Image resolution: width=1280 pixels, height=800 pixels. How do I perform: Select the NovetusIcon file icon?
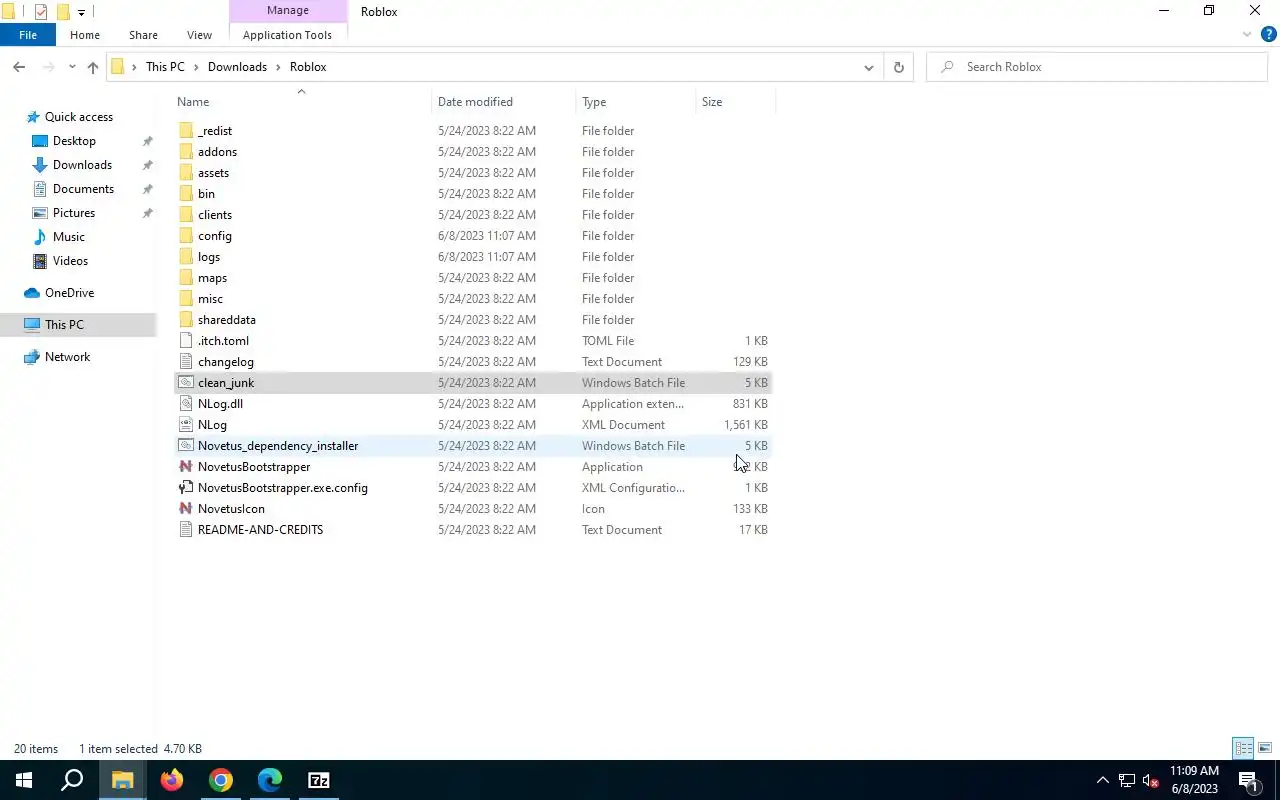tap(186, 509)
